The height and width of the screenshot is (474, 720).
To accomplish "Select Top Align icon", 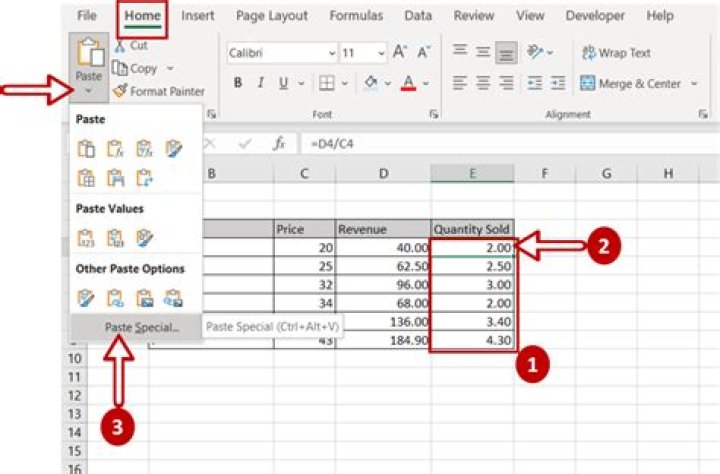I will [x=460, y=51].
